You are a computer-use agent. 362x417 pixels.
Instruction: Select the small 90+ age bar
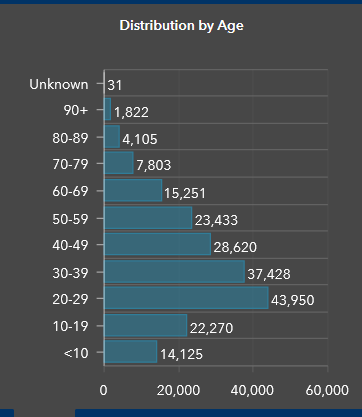[x=108, y=109]
